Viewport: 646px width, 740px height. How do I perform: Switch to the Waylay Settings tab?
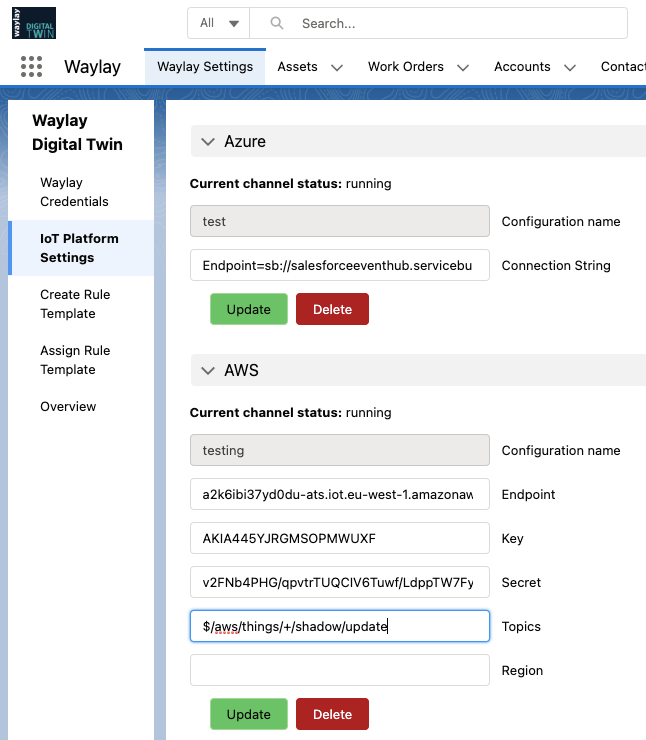[x=205, y=67]
